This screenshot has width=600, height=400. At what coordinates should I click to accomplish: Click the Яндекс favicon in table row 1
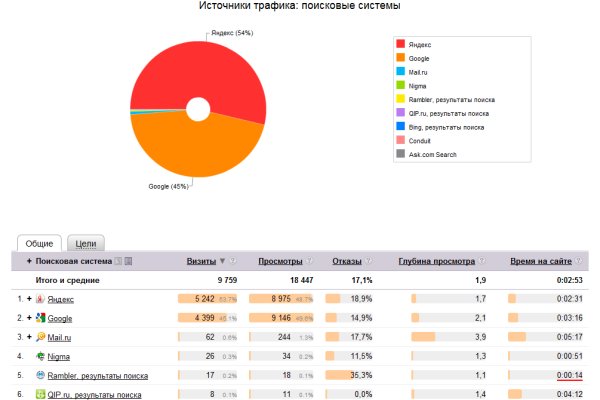tap(40, 299)
